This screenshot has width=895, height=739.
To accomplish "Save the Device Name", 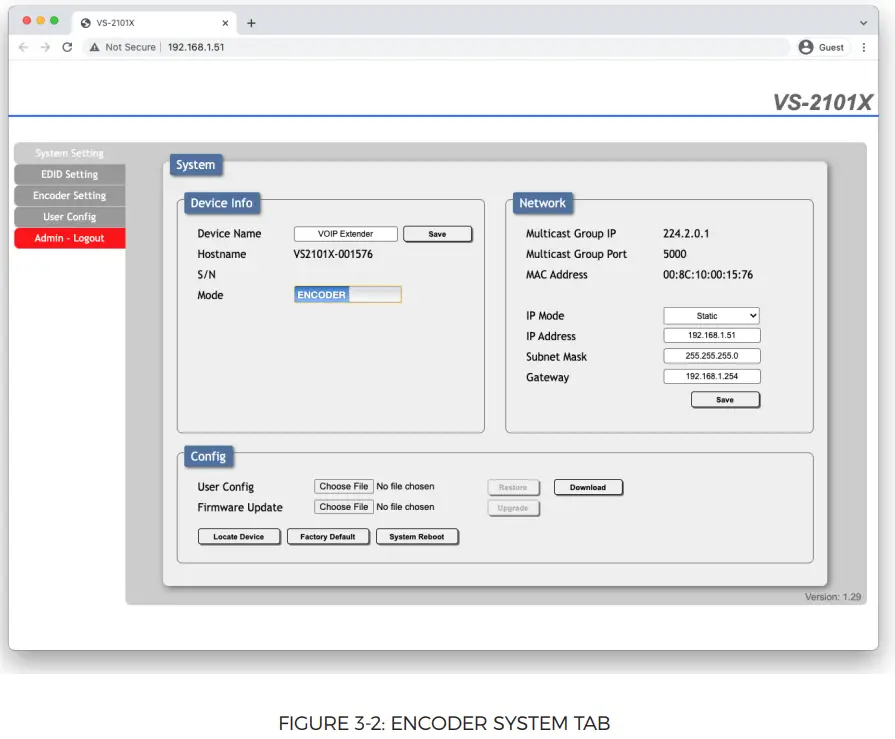I will click(x=437, y=234).
